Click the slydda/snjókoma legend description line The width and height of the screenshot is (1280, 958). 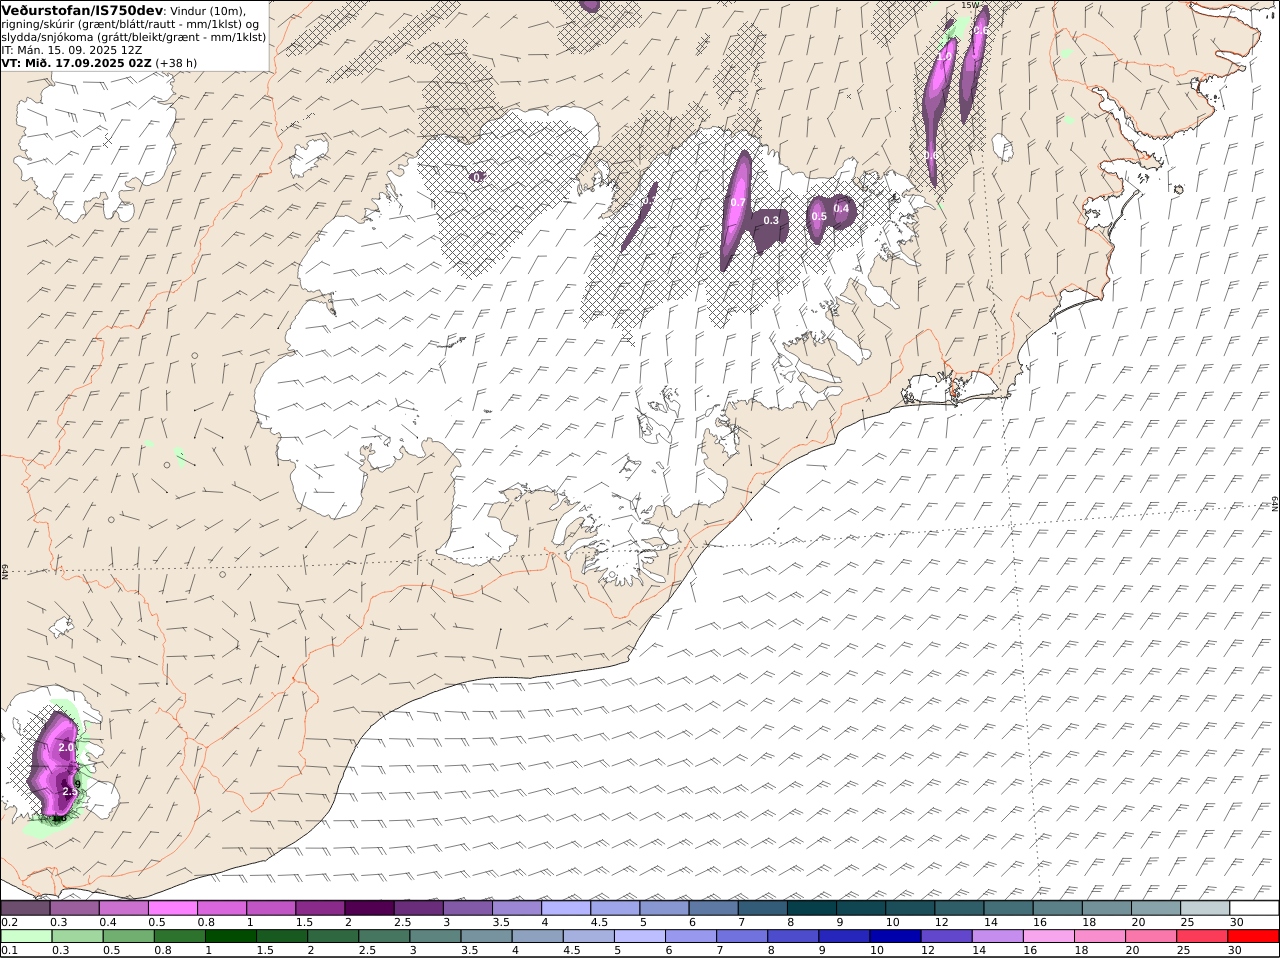[133, 37]
